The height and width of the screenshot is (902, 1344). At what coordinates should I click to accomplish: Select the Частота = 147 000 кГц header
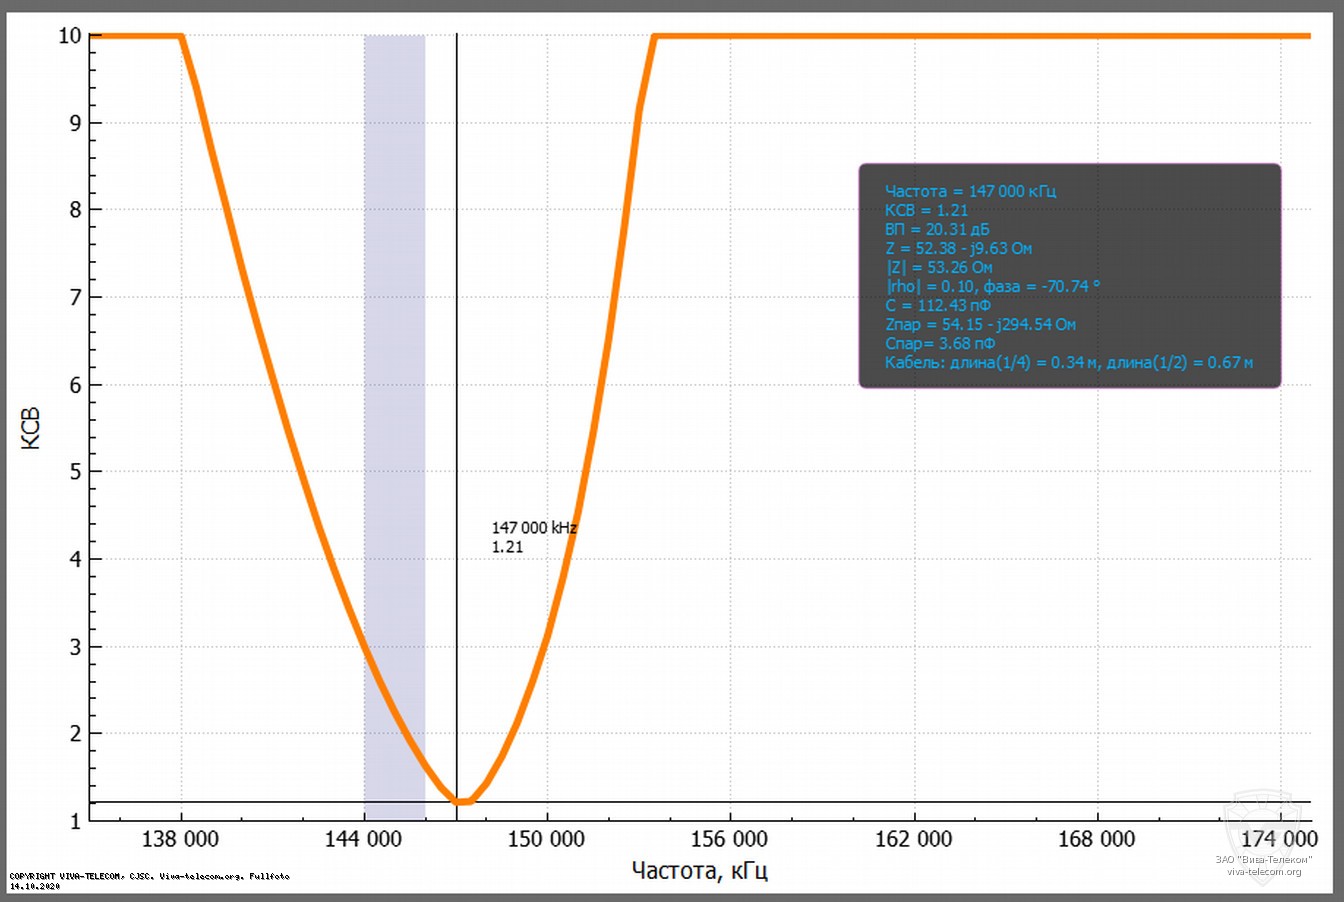972,191
